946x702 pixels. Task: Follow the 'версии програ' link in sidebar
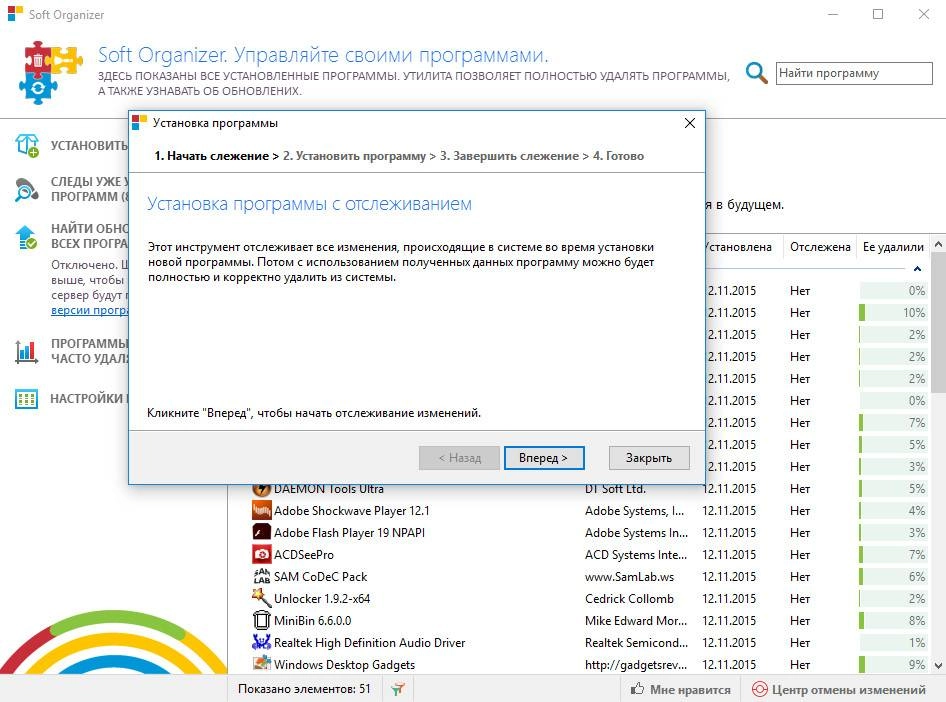pos(90,310)
